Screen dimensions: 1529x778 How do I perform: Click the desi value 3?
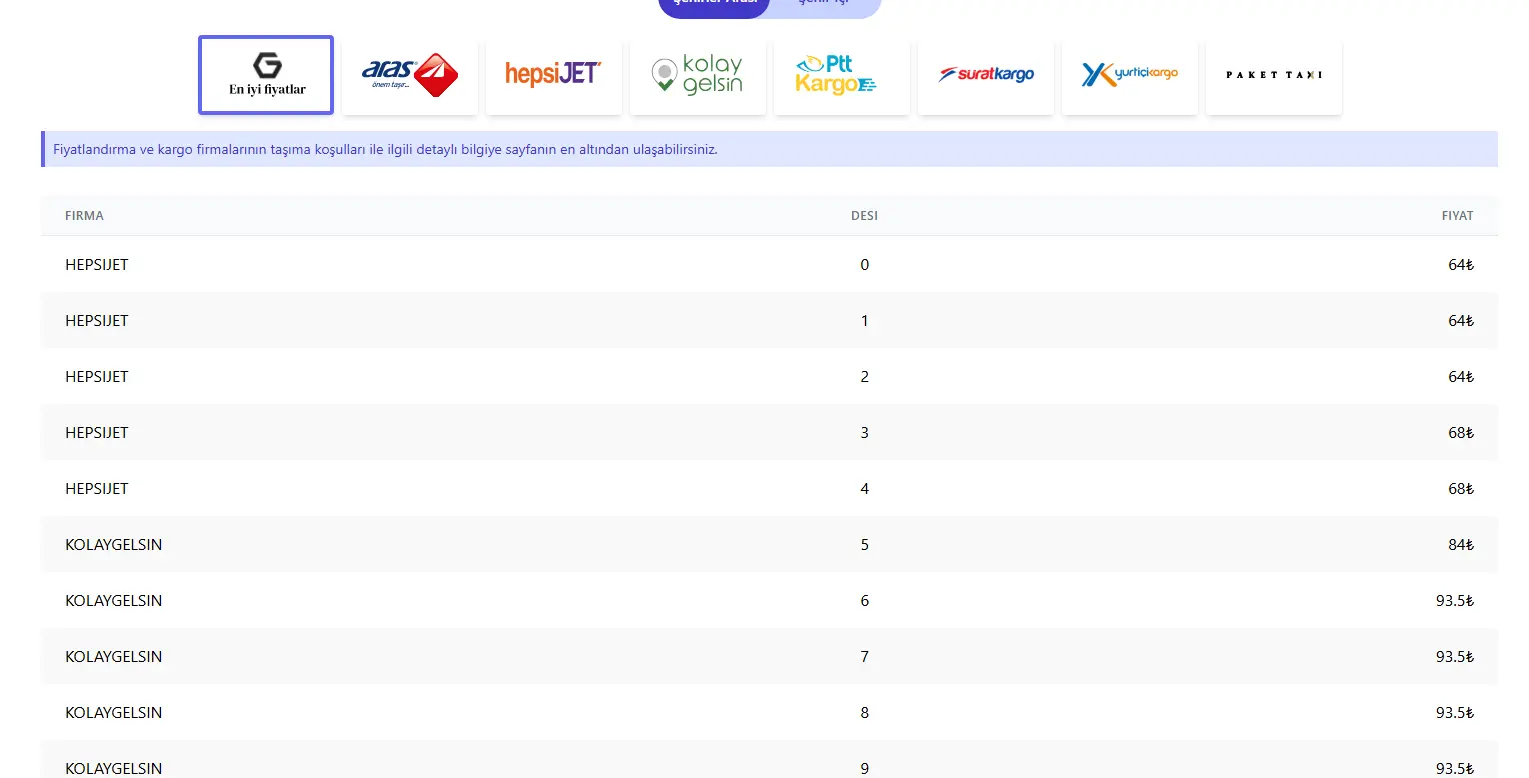coord(865,433)
